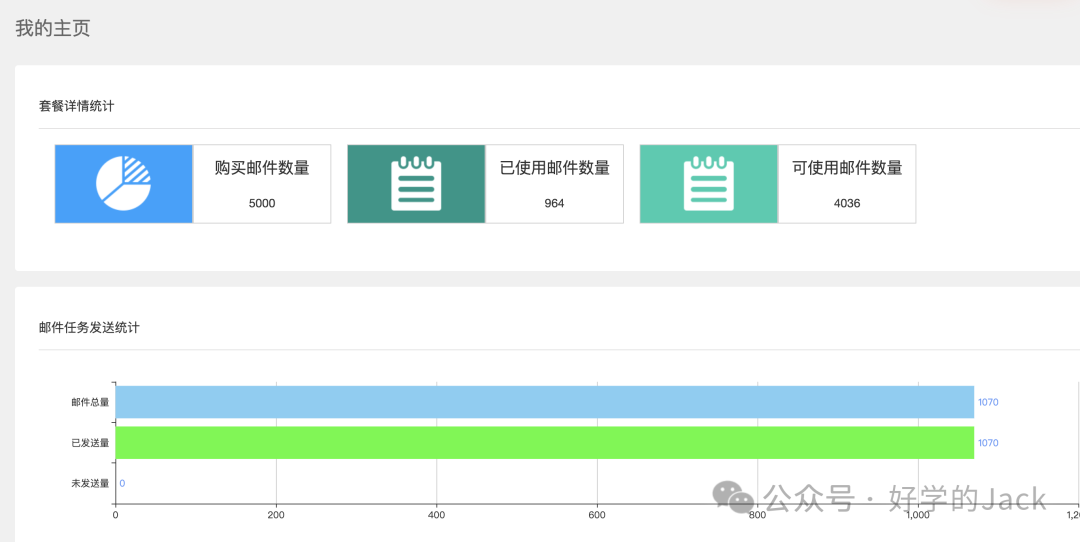
Task: Click the light blue 邮件总量 bar
Action: 545,402
